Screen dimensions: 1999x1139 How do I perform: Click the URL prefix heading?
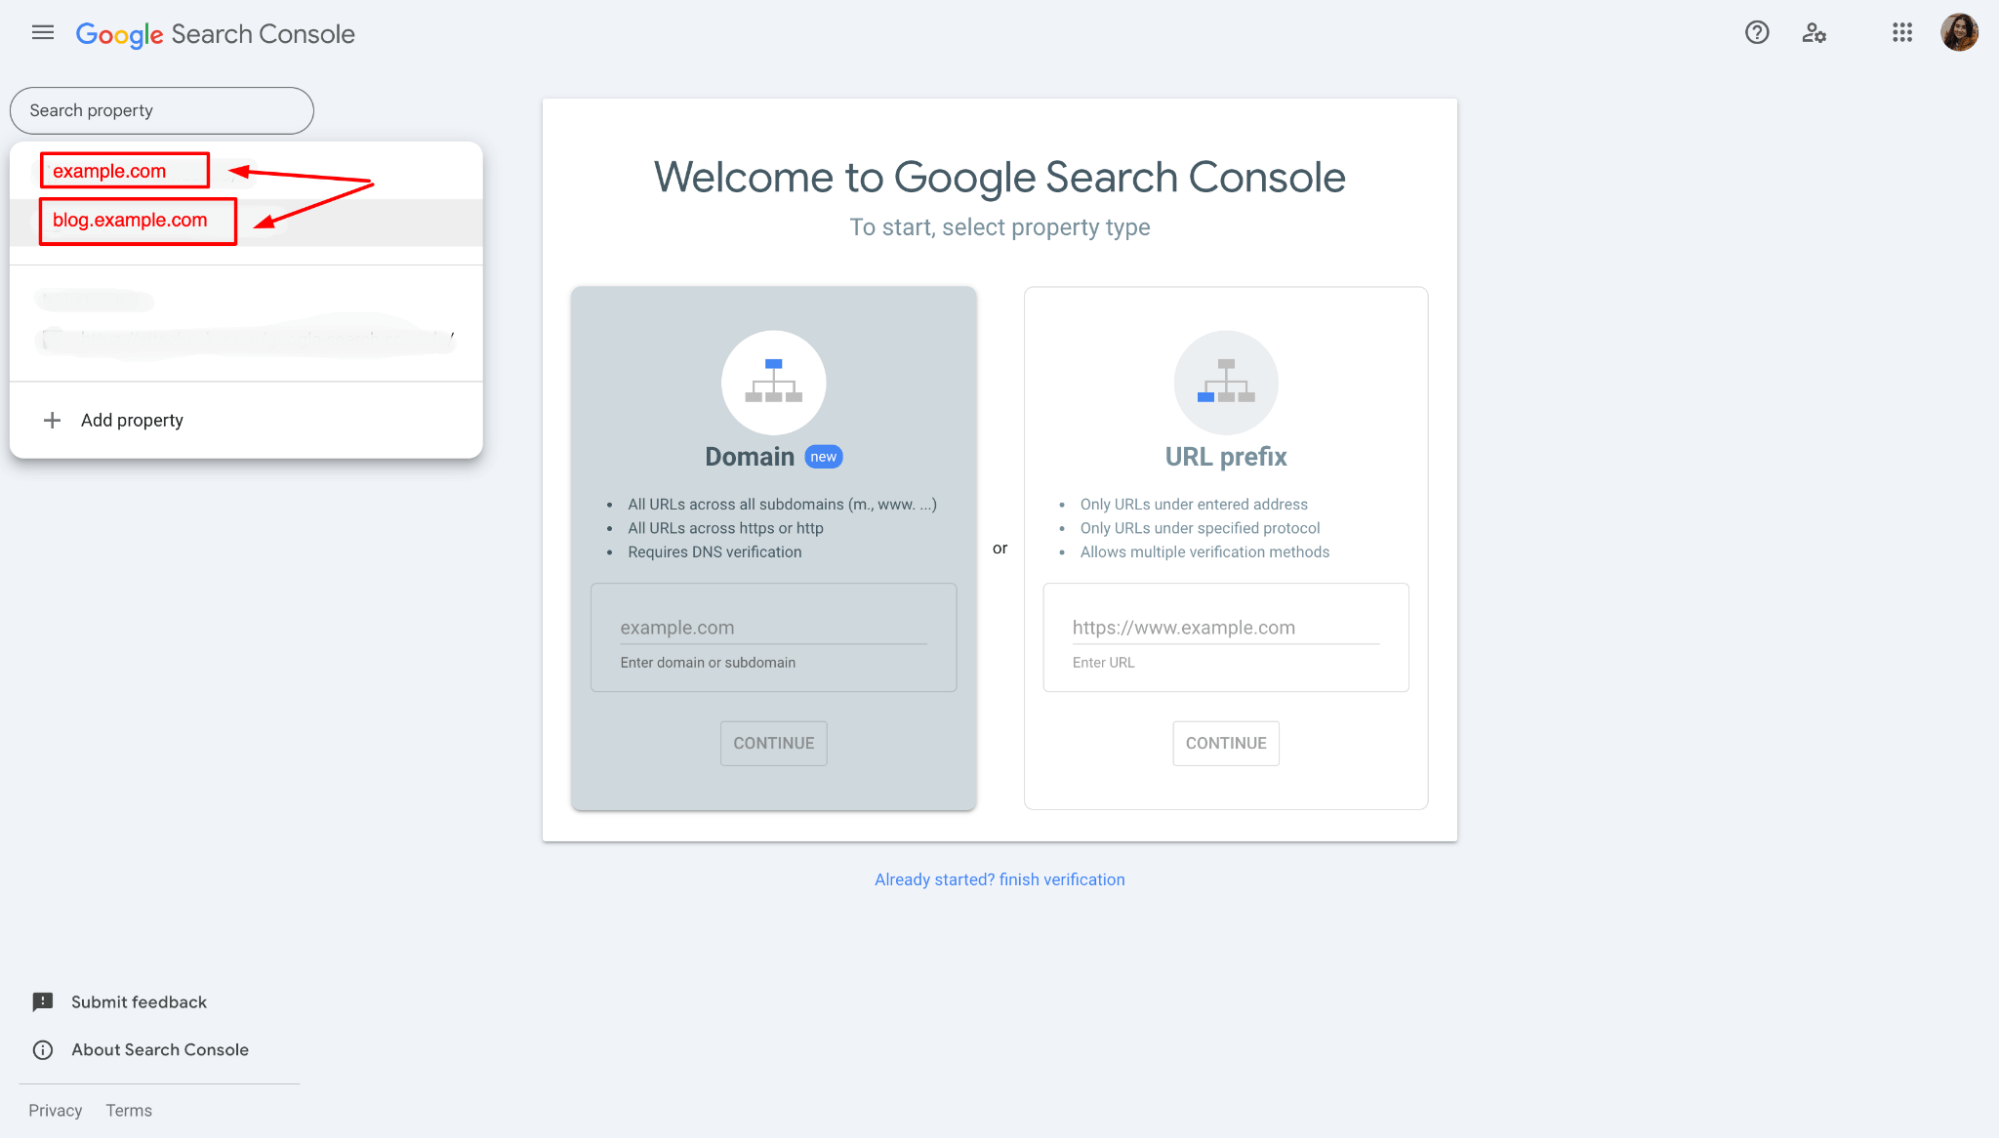coord(1226,457)
